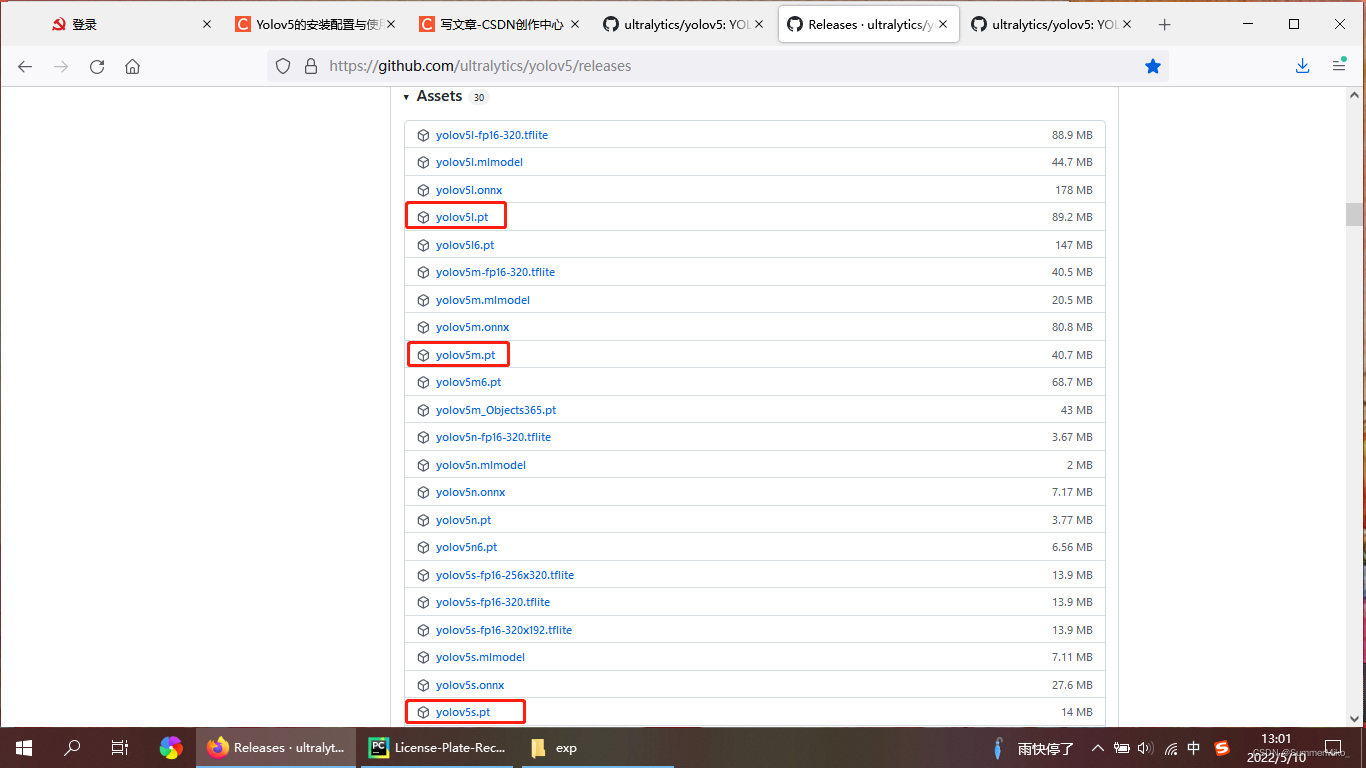Download yolov5n.pt weights
This screenshot has height=768, width=1366.
pyautogui.click(x=464, y=520)
